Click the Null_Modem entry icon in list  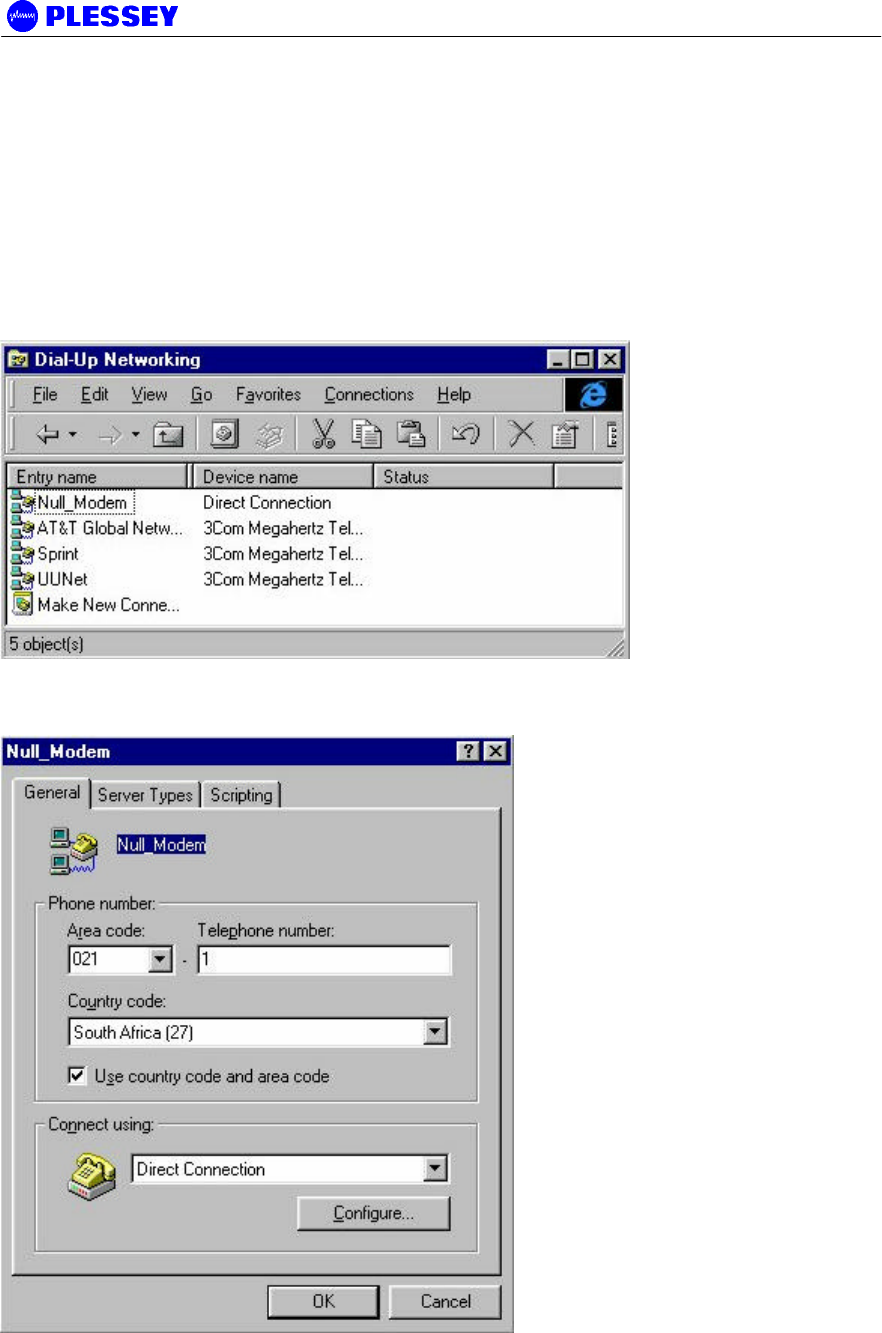tap(22, 502)
